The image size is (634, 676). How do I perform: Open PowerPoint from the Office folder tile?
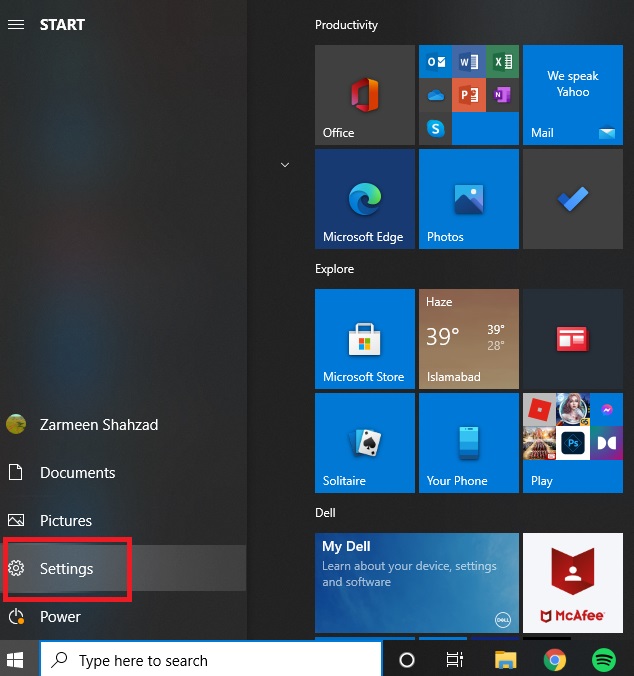469,95
